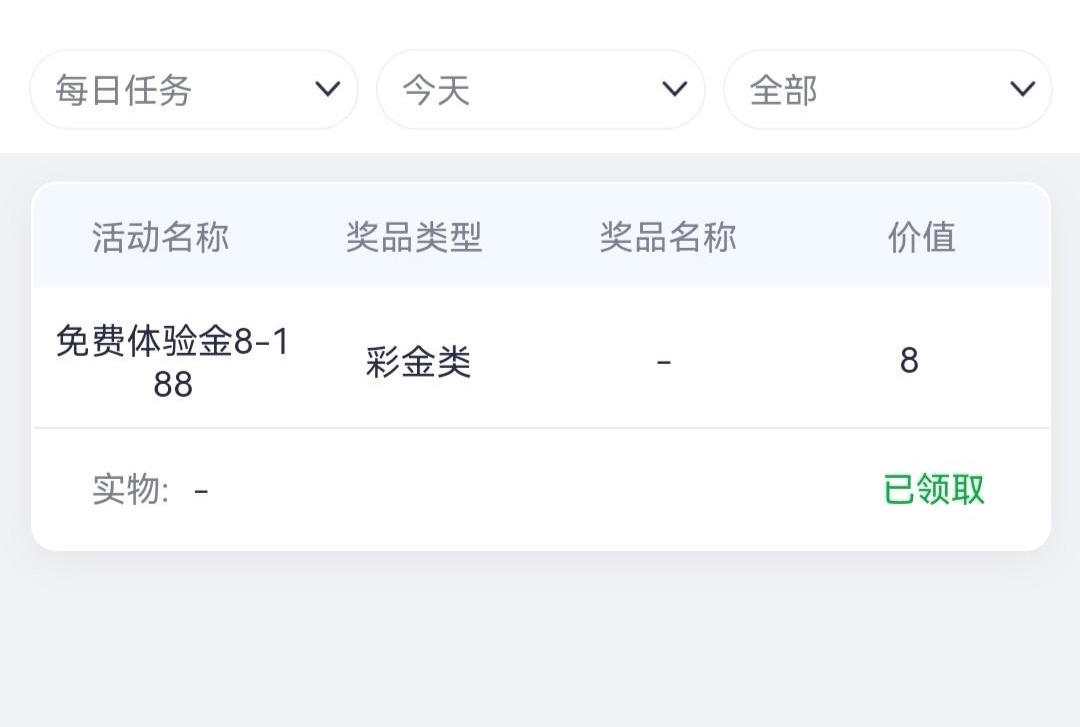Click the divider line above 实物 row
Screen dimensions: 1080x727
(x=540, y=428)
